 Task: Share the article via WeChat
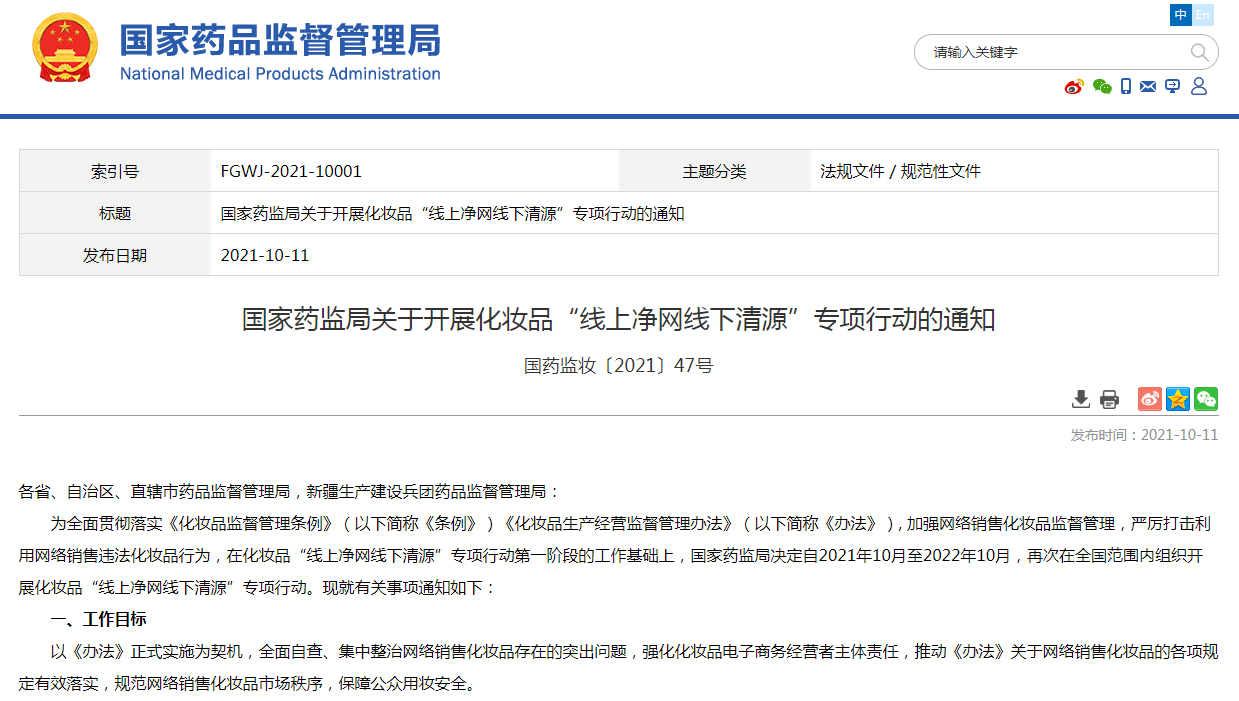pos(1205,399)
